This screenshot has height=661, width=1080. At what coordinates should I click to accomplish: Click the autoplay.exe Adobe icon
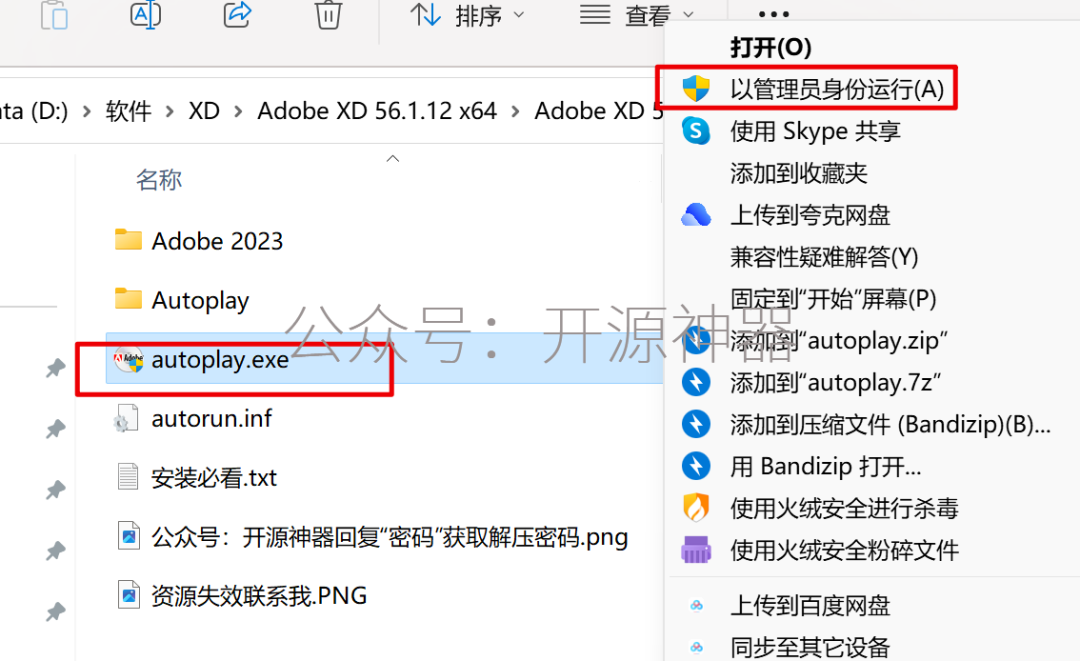pyautogui.click(x=129, y=359)
